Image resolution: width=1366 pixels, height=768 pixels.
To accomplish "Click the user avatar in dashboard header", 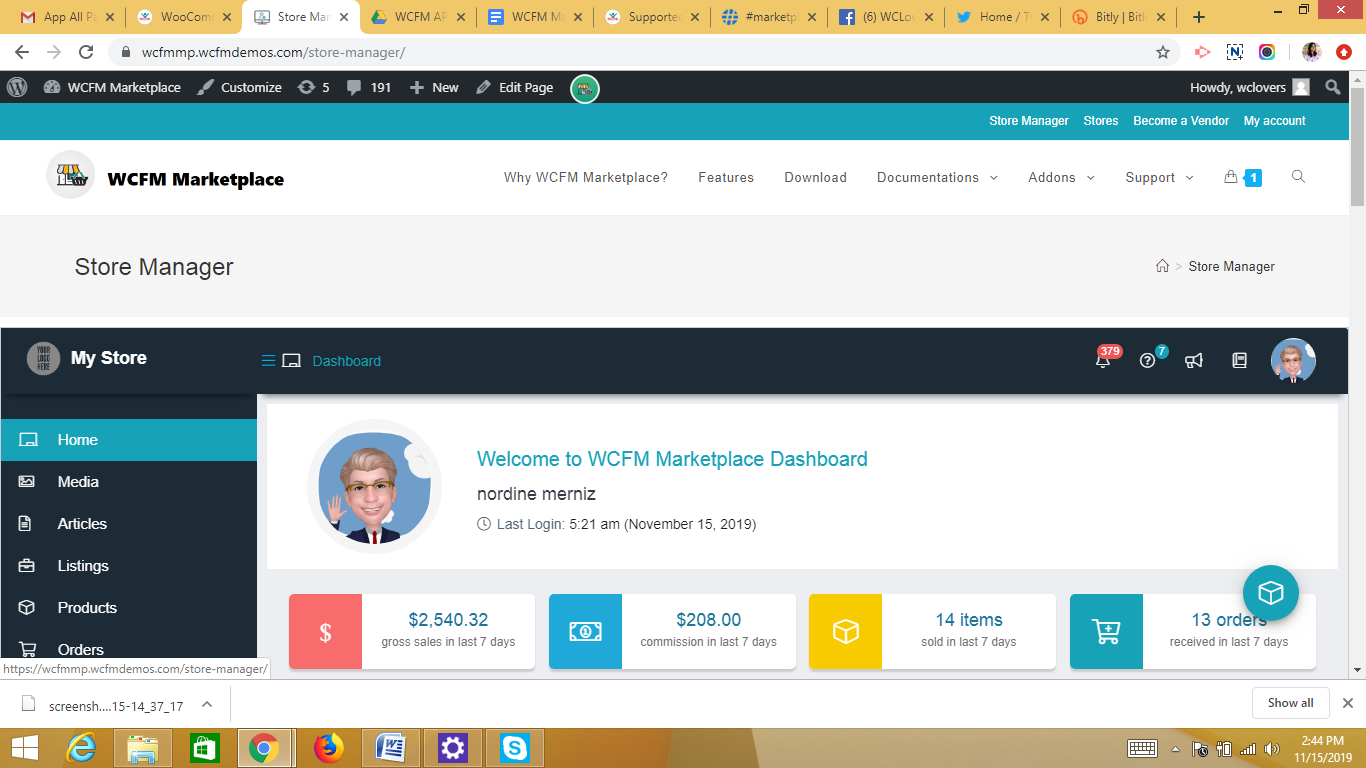I will click(1293, 360).
